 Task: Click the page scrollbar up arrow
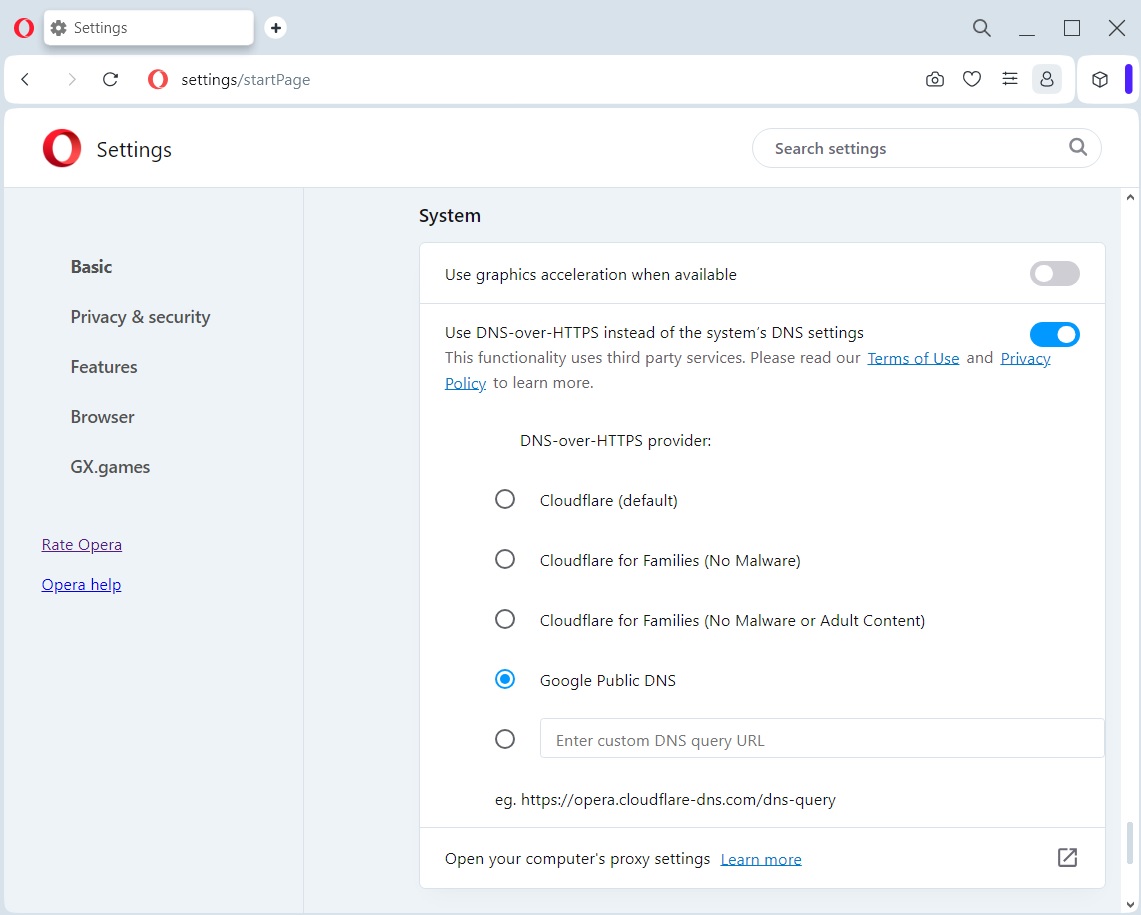point(1130,197)
